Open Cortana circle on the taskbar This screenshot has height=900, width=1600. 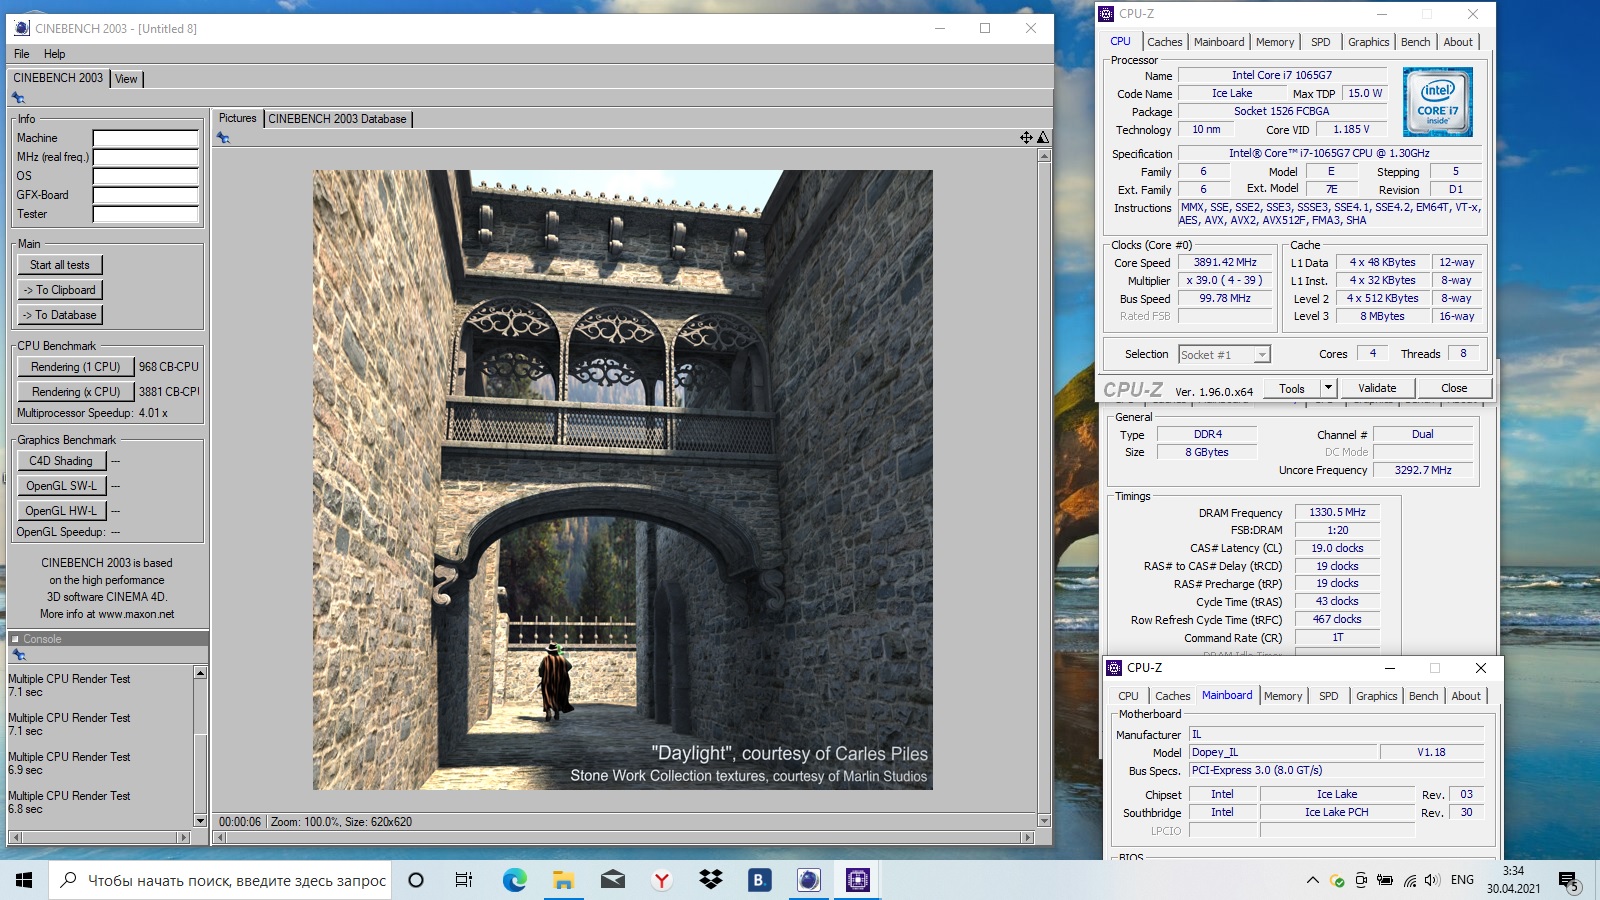(x=416, y=880)
